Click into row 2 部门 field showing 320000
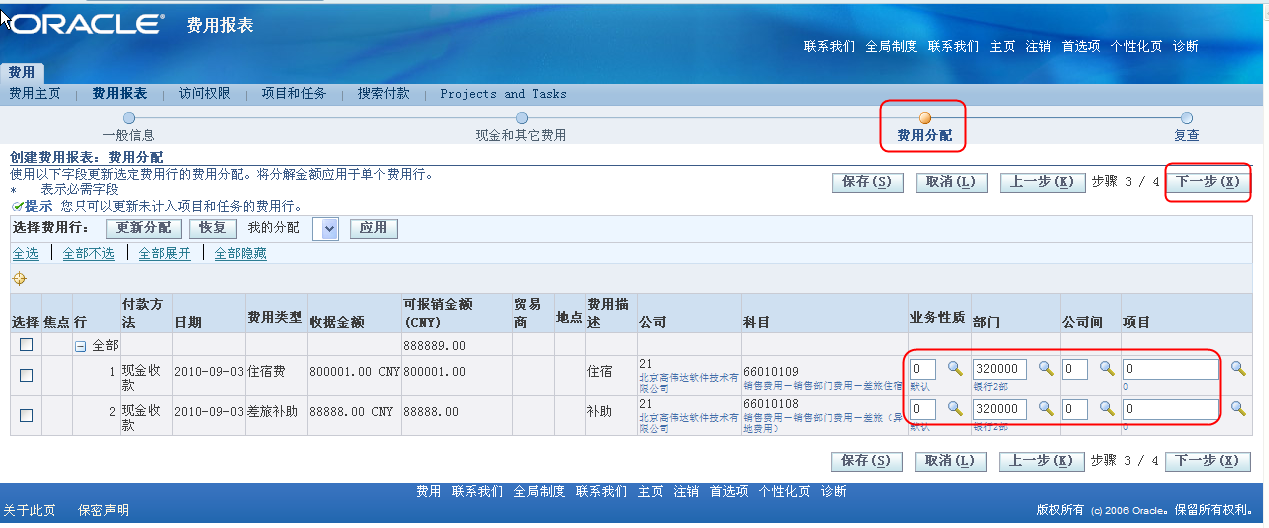The height and width of the screenshot is (528, 1269). pyautogui.click(x=999, y=409)
